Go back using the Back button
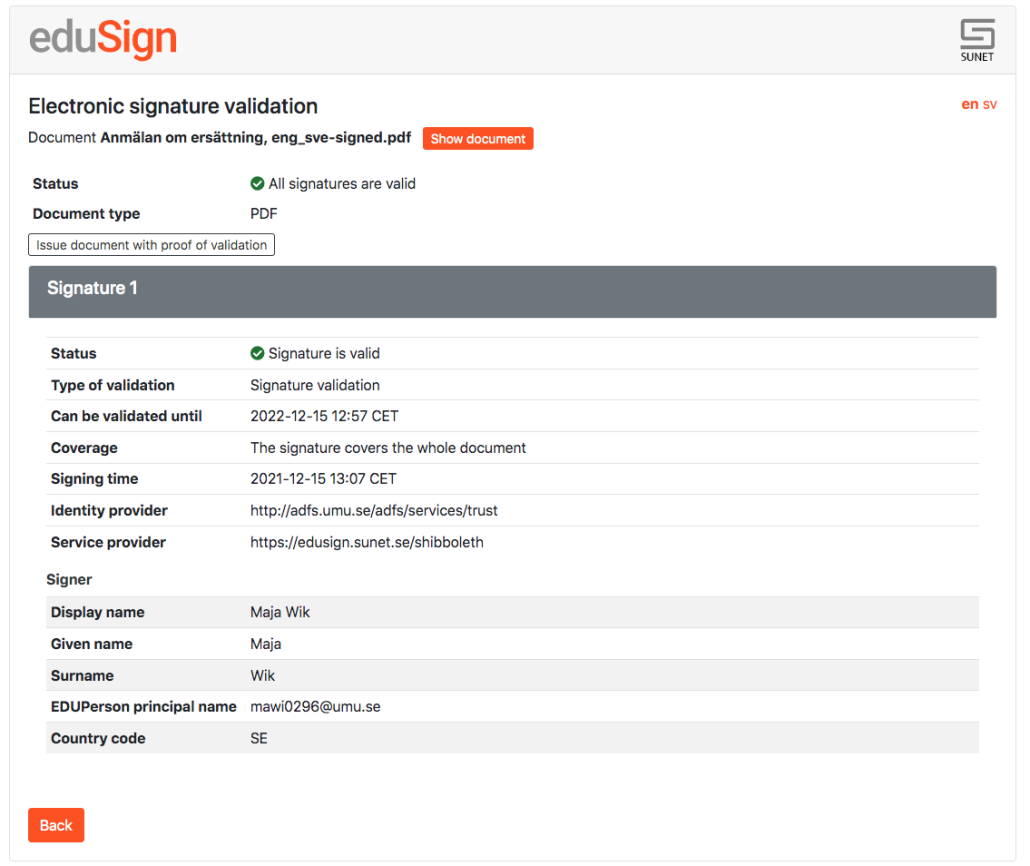 tap(56, 825)
